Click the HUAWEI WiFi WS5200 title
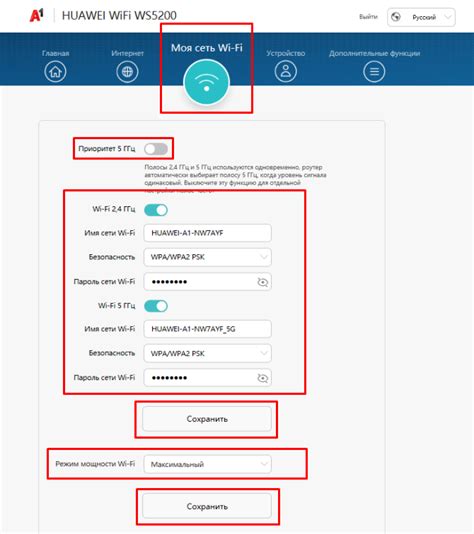 coord(119,16)
